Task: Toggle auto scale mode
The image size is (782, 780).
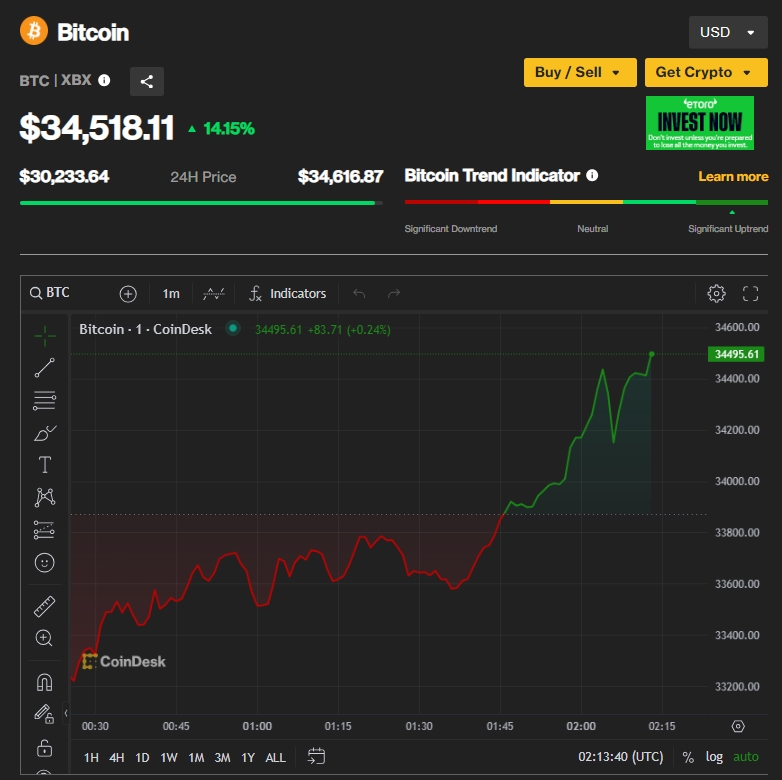Action: (746, 757)
